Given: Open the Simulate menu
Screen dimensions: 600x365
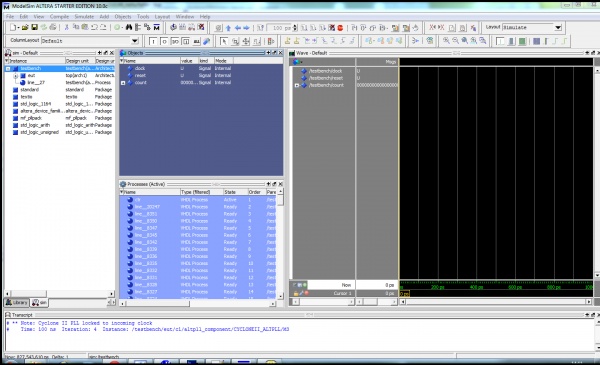Looking at the screenshot, I should tap(84, 17).
